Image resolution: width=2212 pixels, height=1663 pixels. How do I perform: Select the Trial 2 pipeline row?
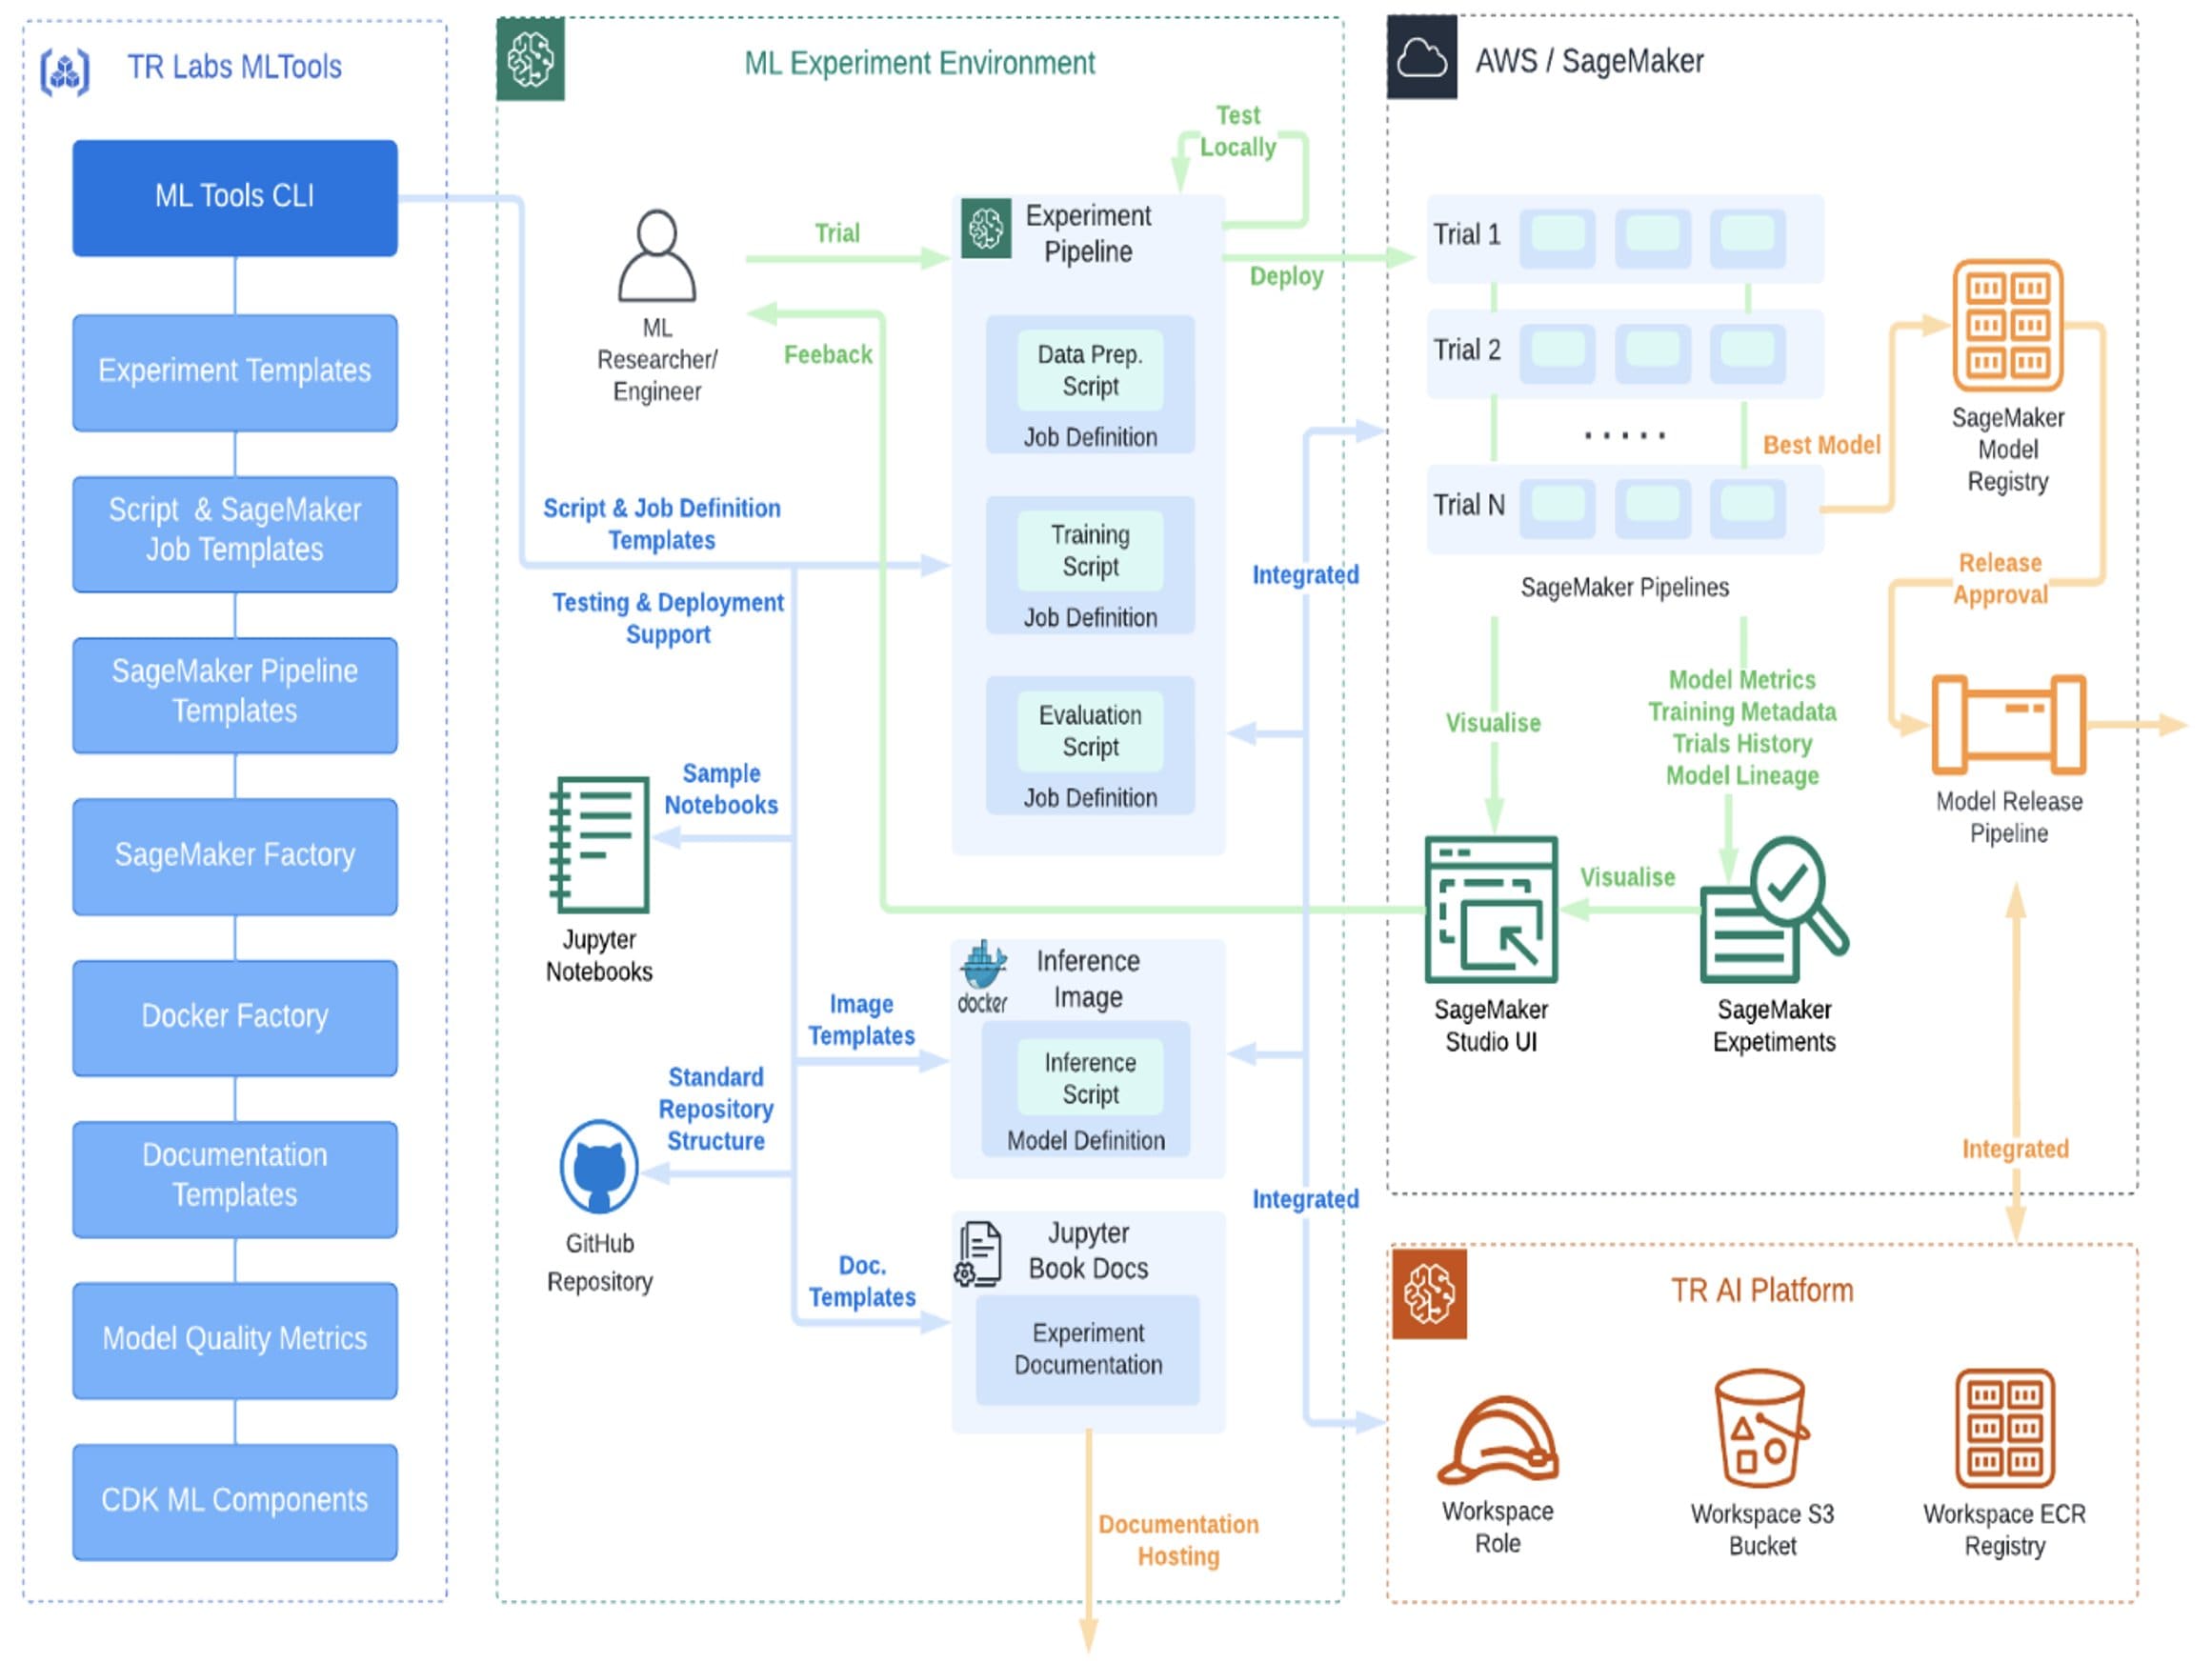[x=1625, y=352]
